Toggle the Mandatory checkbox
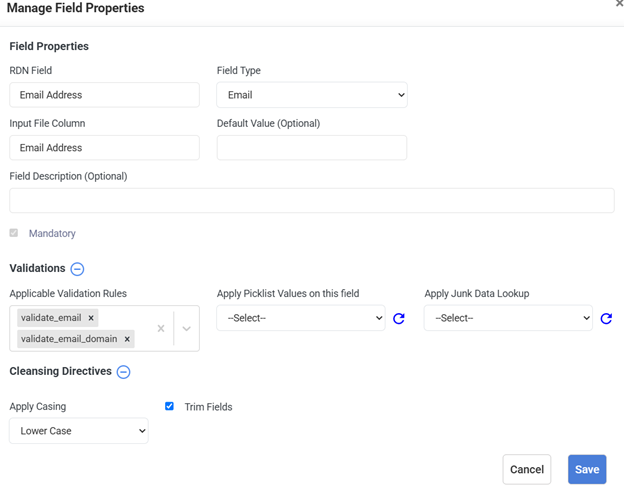This screenshot has width=624, height=500. click(14, 233)
